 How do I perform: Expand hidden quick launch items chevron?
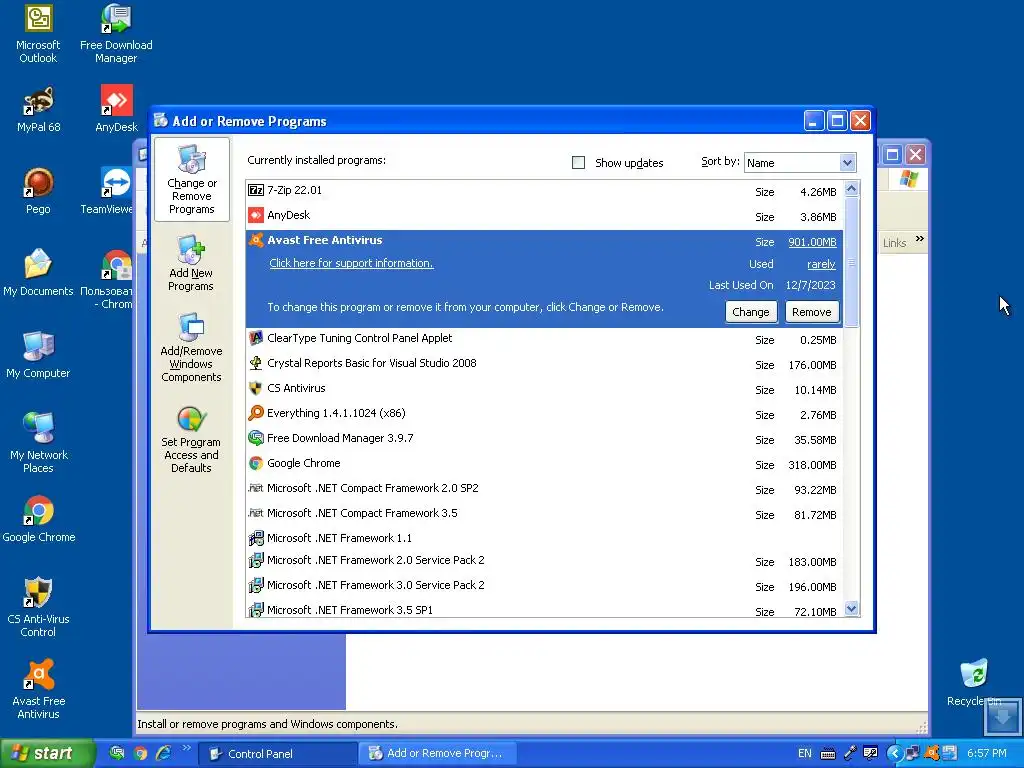[x=187, y=748]
